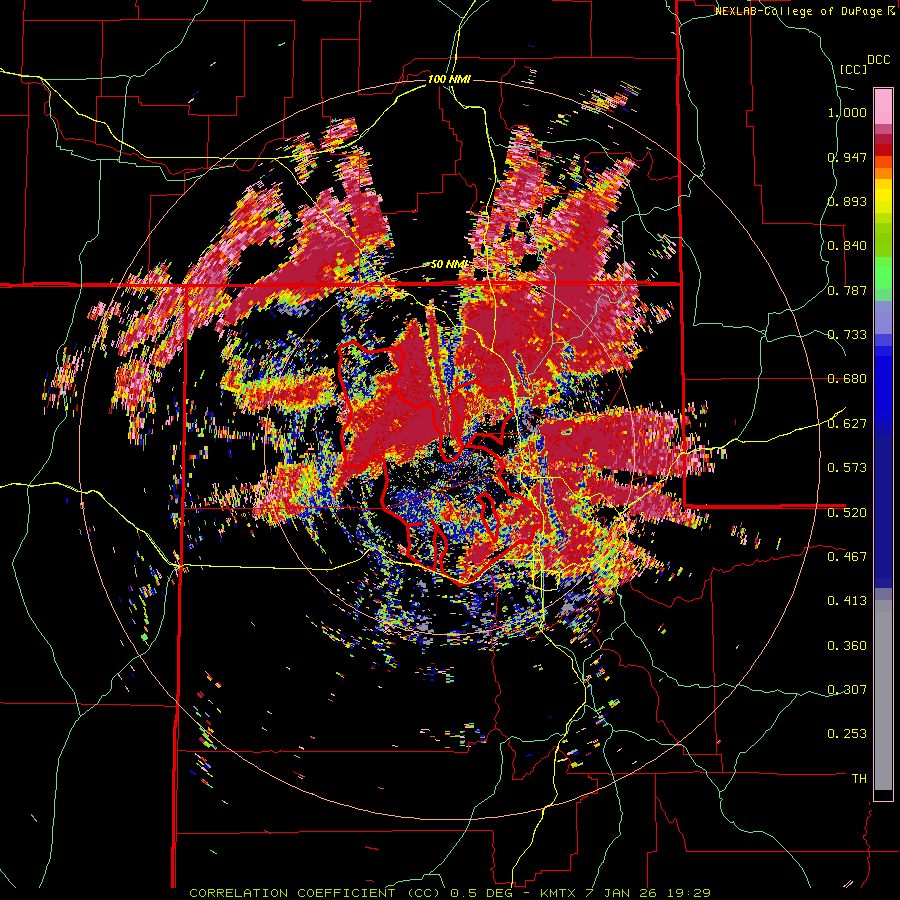Select the 1.000 value on the legend
This screenshot has width=900, height=900.
click(847, 112)
